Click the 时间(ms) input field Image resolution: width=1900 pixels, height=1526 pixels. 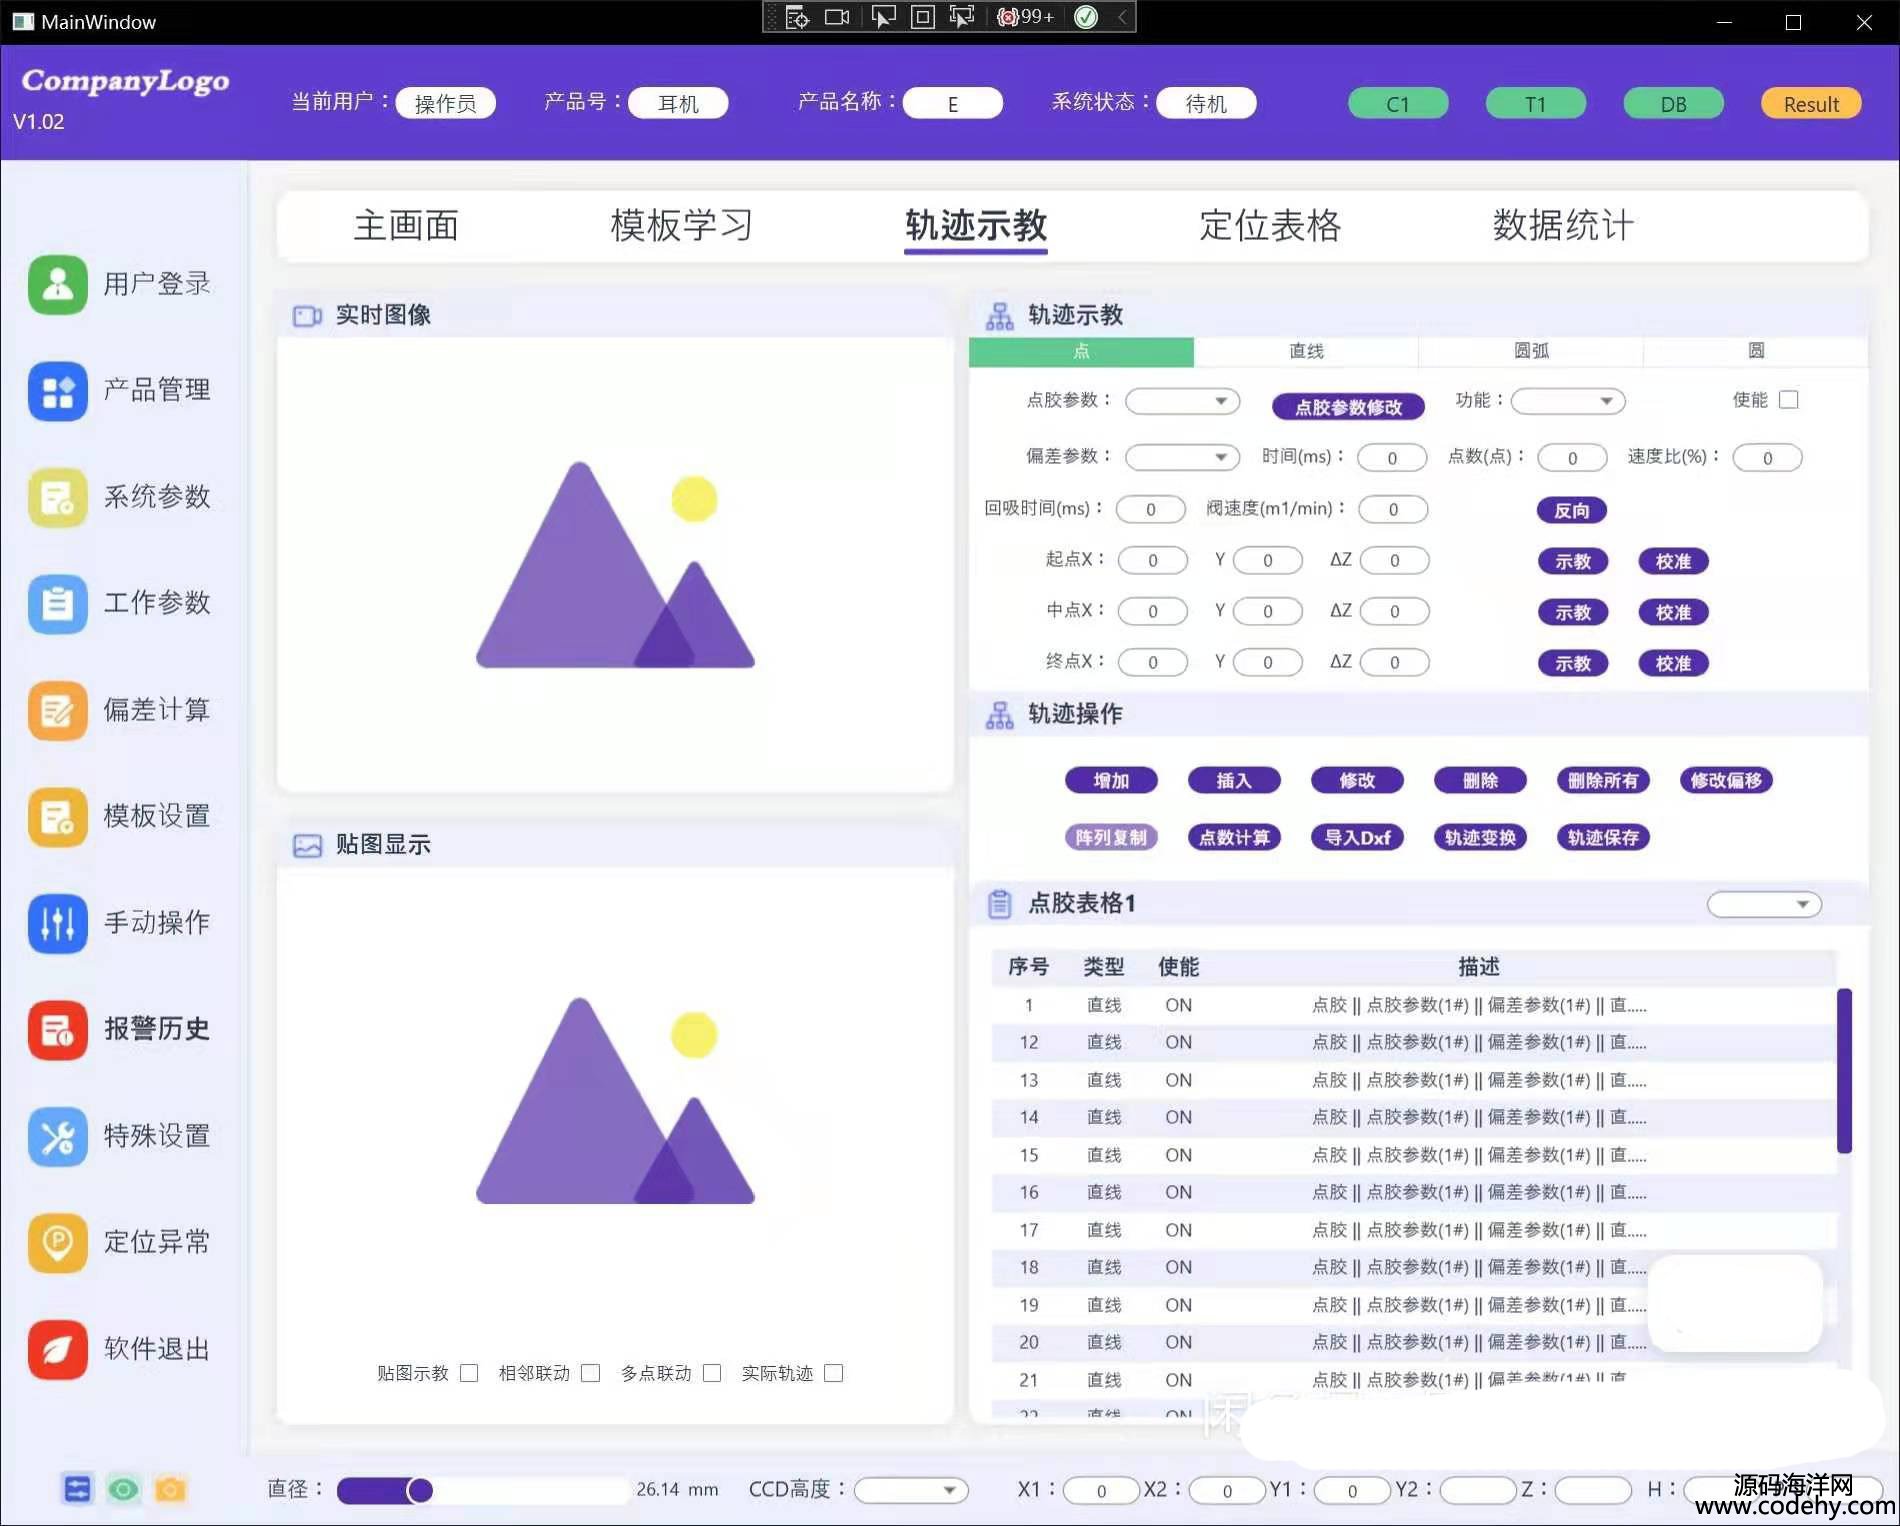(1392, 458)
